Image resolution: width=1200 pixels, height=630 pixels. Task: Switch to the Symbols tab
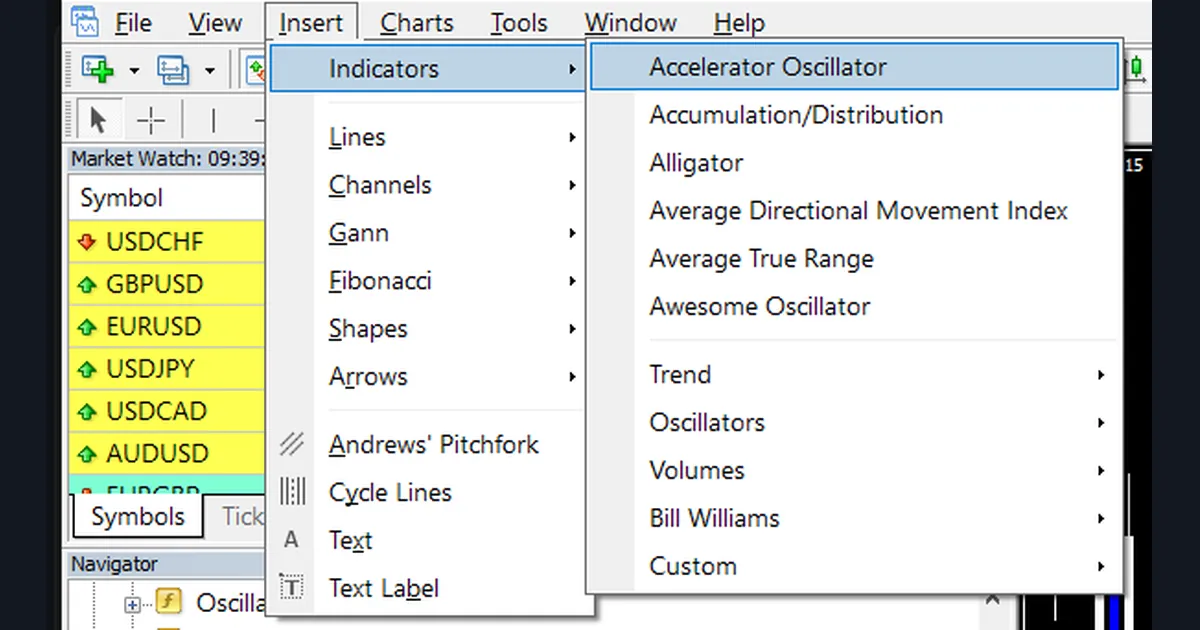pyautogui.click(x=138, y=516)
